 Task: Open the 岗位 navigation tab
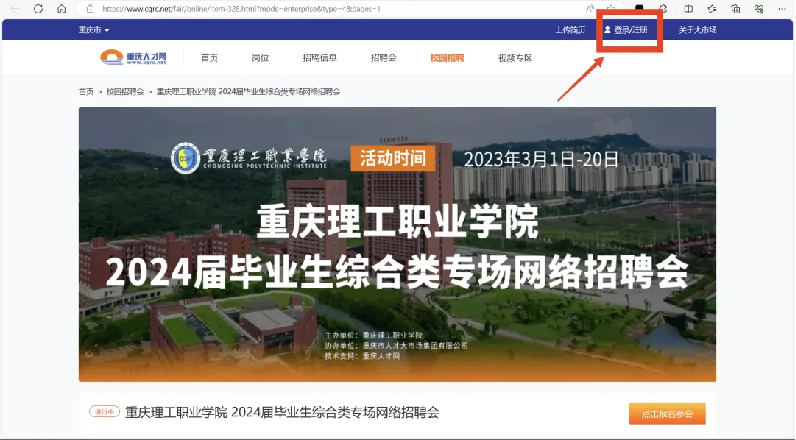pos(260,58)
